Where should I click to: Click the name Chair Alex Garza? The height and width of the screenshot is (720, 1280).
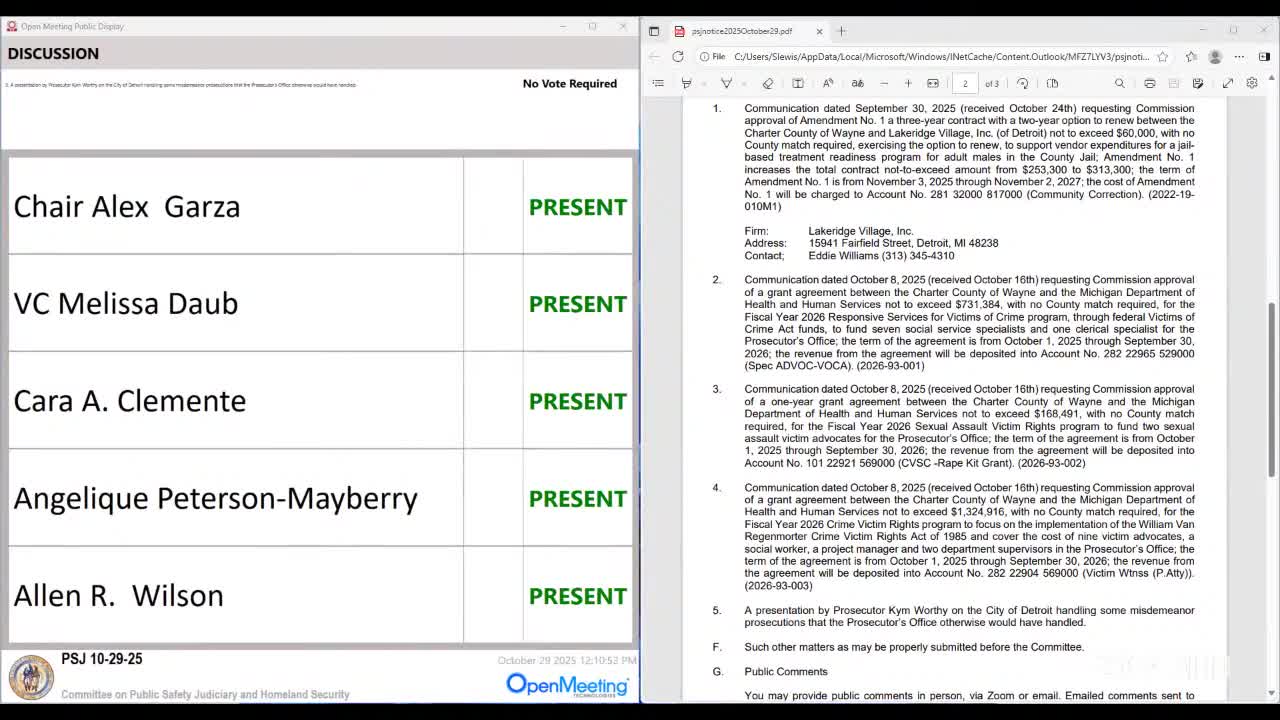(x=127, y=207)
